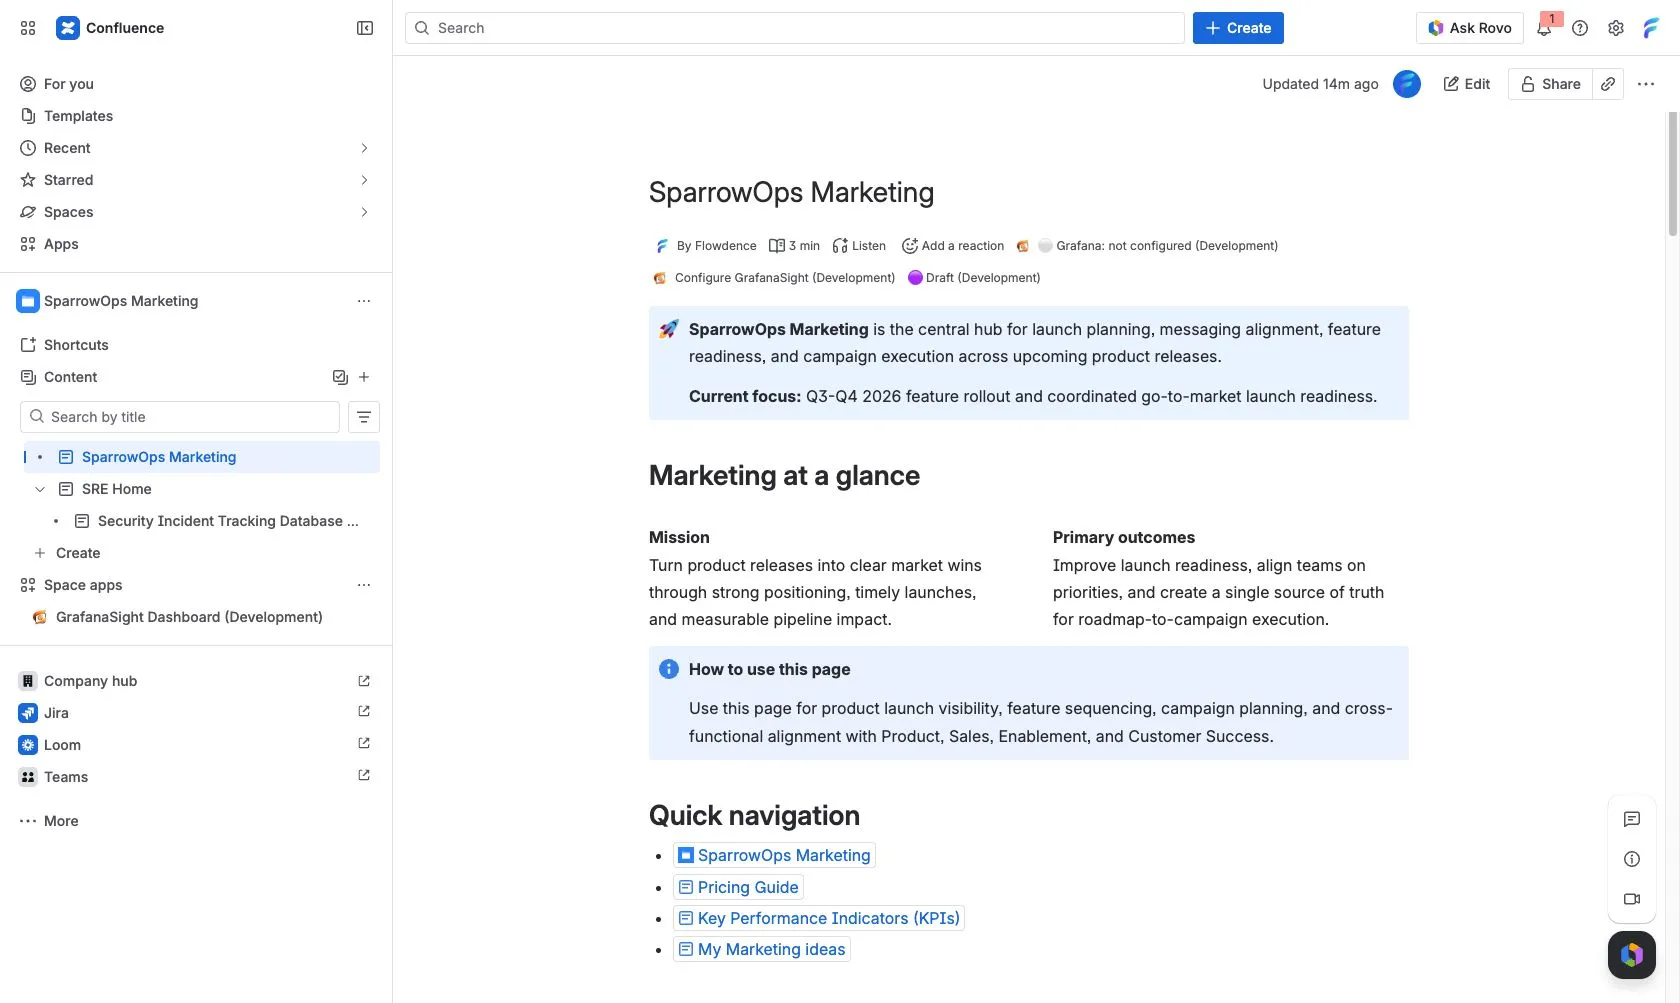Open the Space apps ellipsis menu
The width and height of the screenshot is (1680, 1003).
[364, 585]
